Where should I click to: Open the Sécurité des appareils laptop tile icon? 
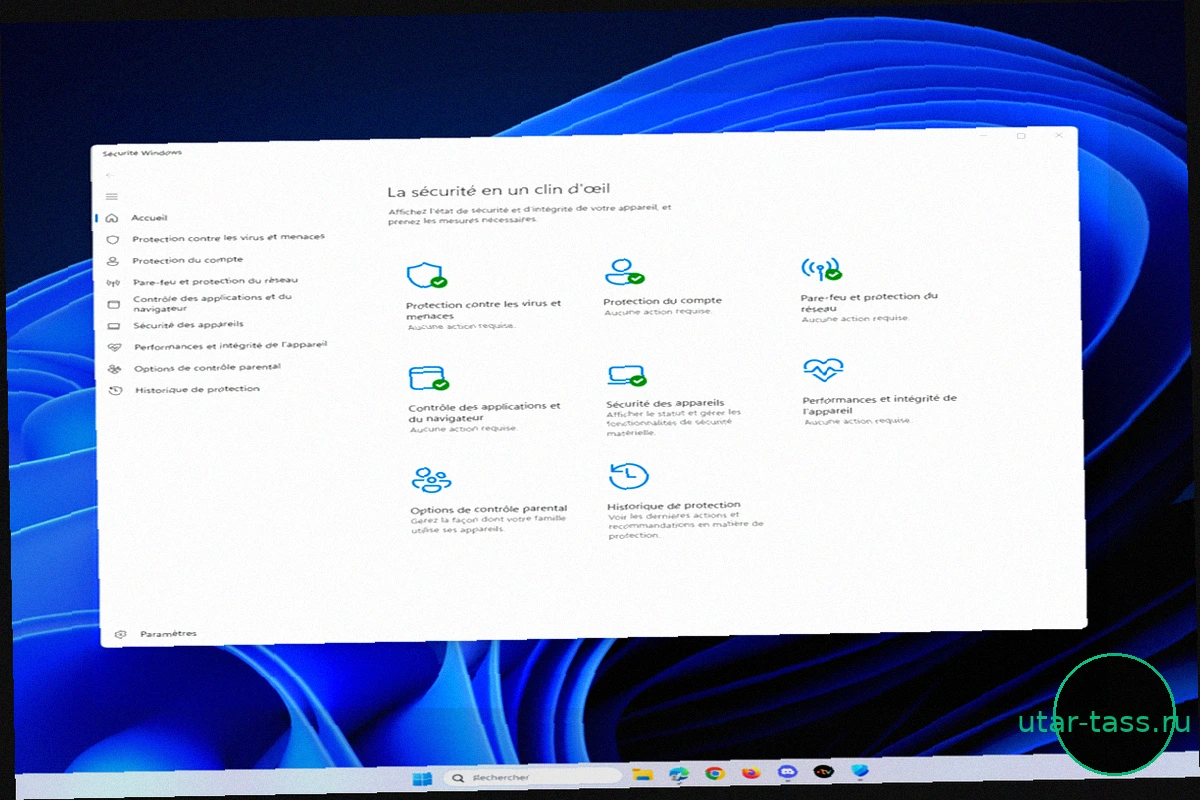(627, 375)
